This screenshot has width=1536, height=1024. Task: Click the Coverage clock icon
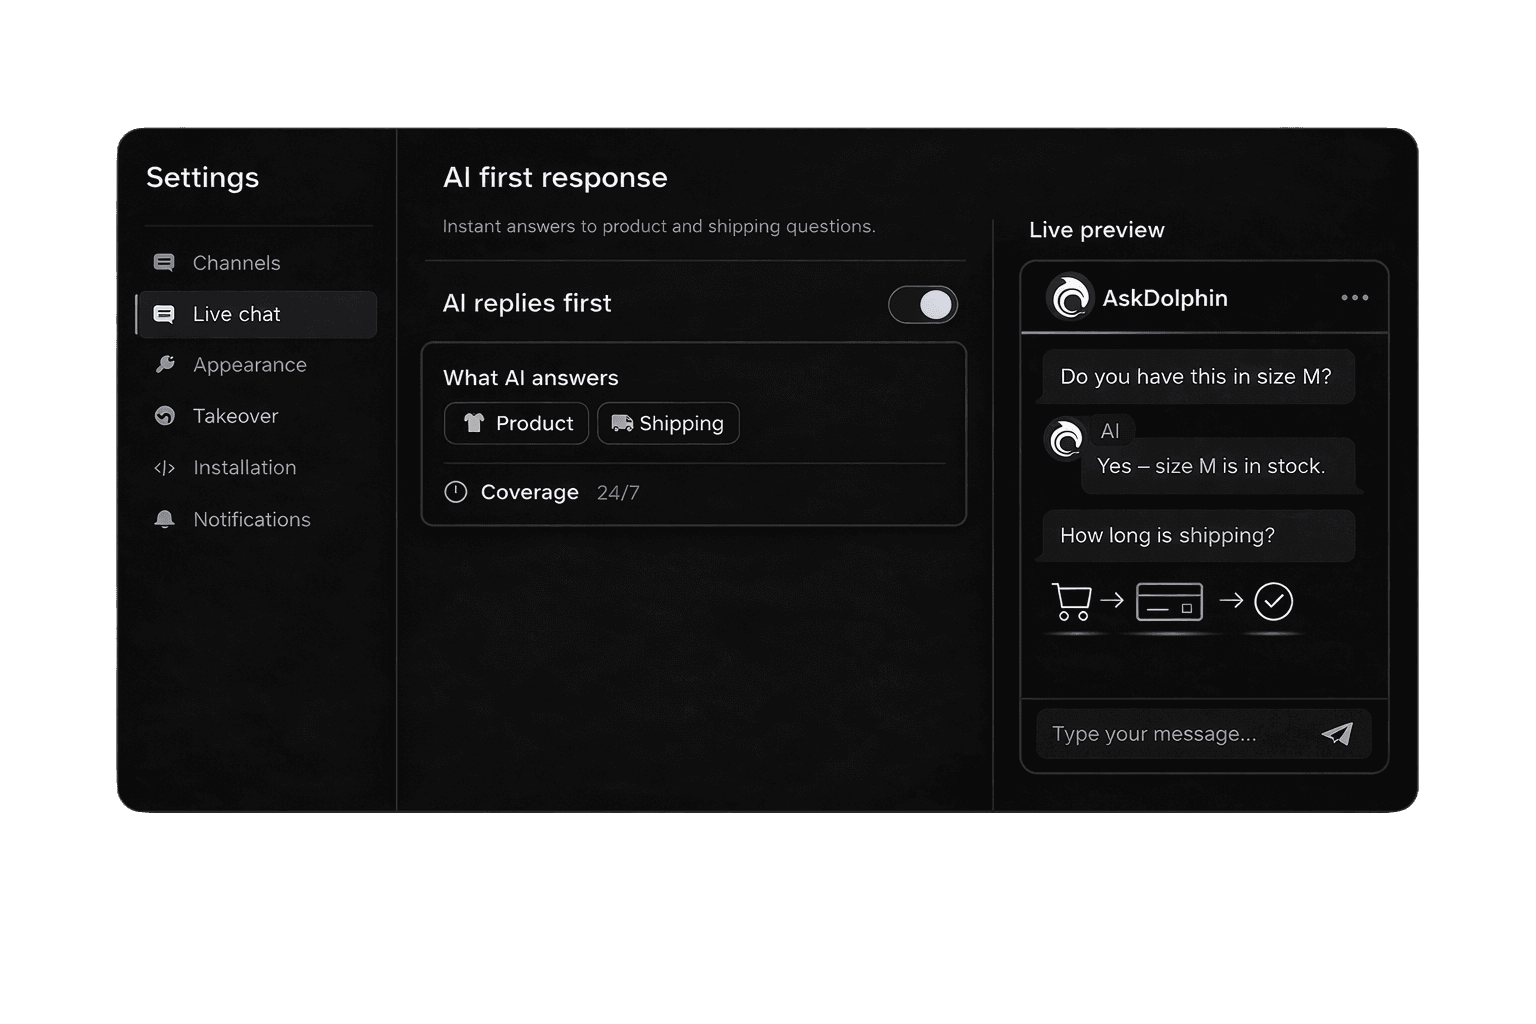tap(456, 492)
